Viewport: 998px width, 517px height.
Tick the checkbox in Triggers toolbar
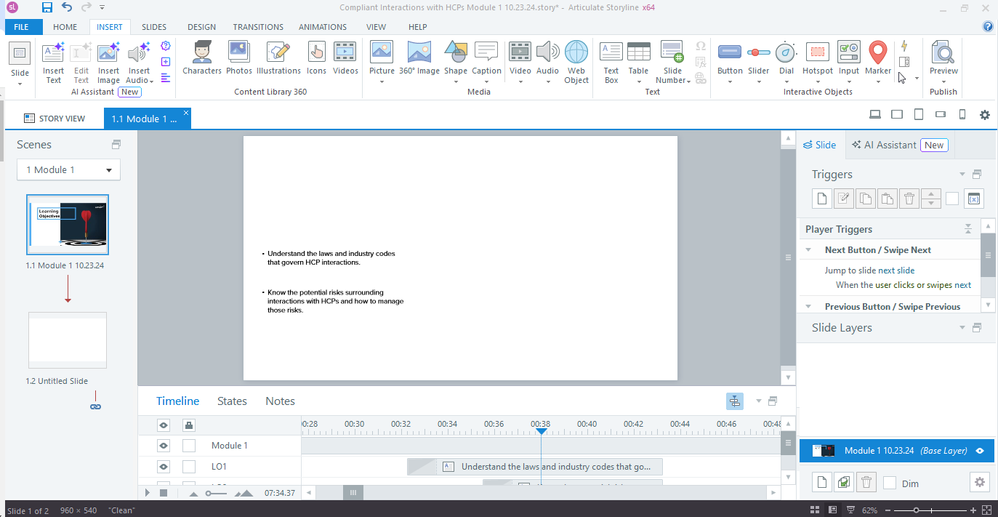tap(952, 199)
